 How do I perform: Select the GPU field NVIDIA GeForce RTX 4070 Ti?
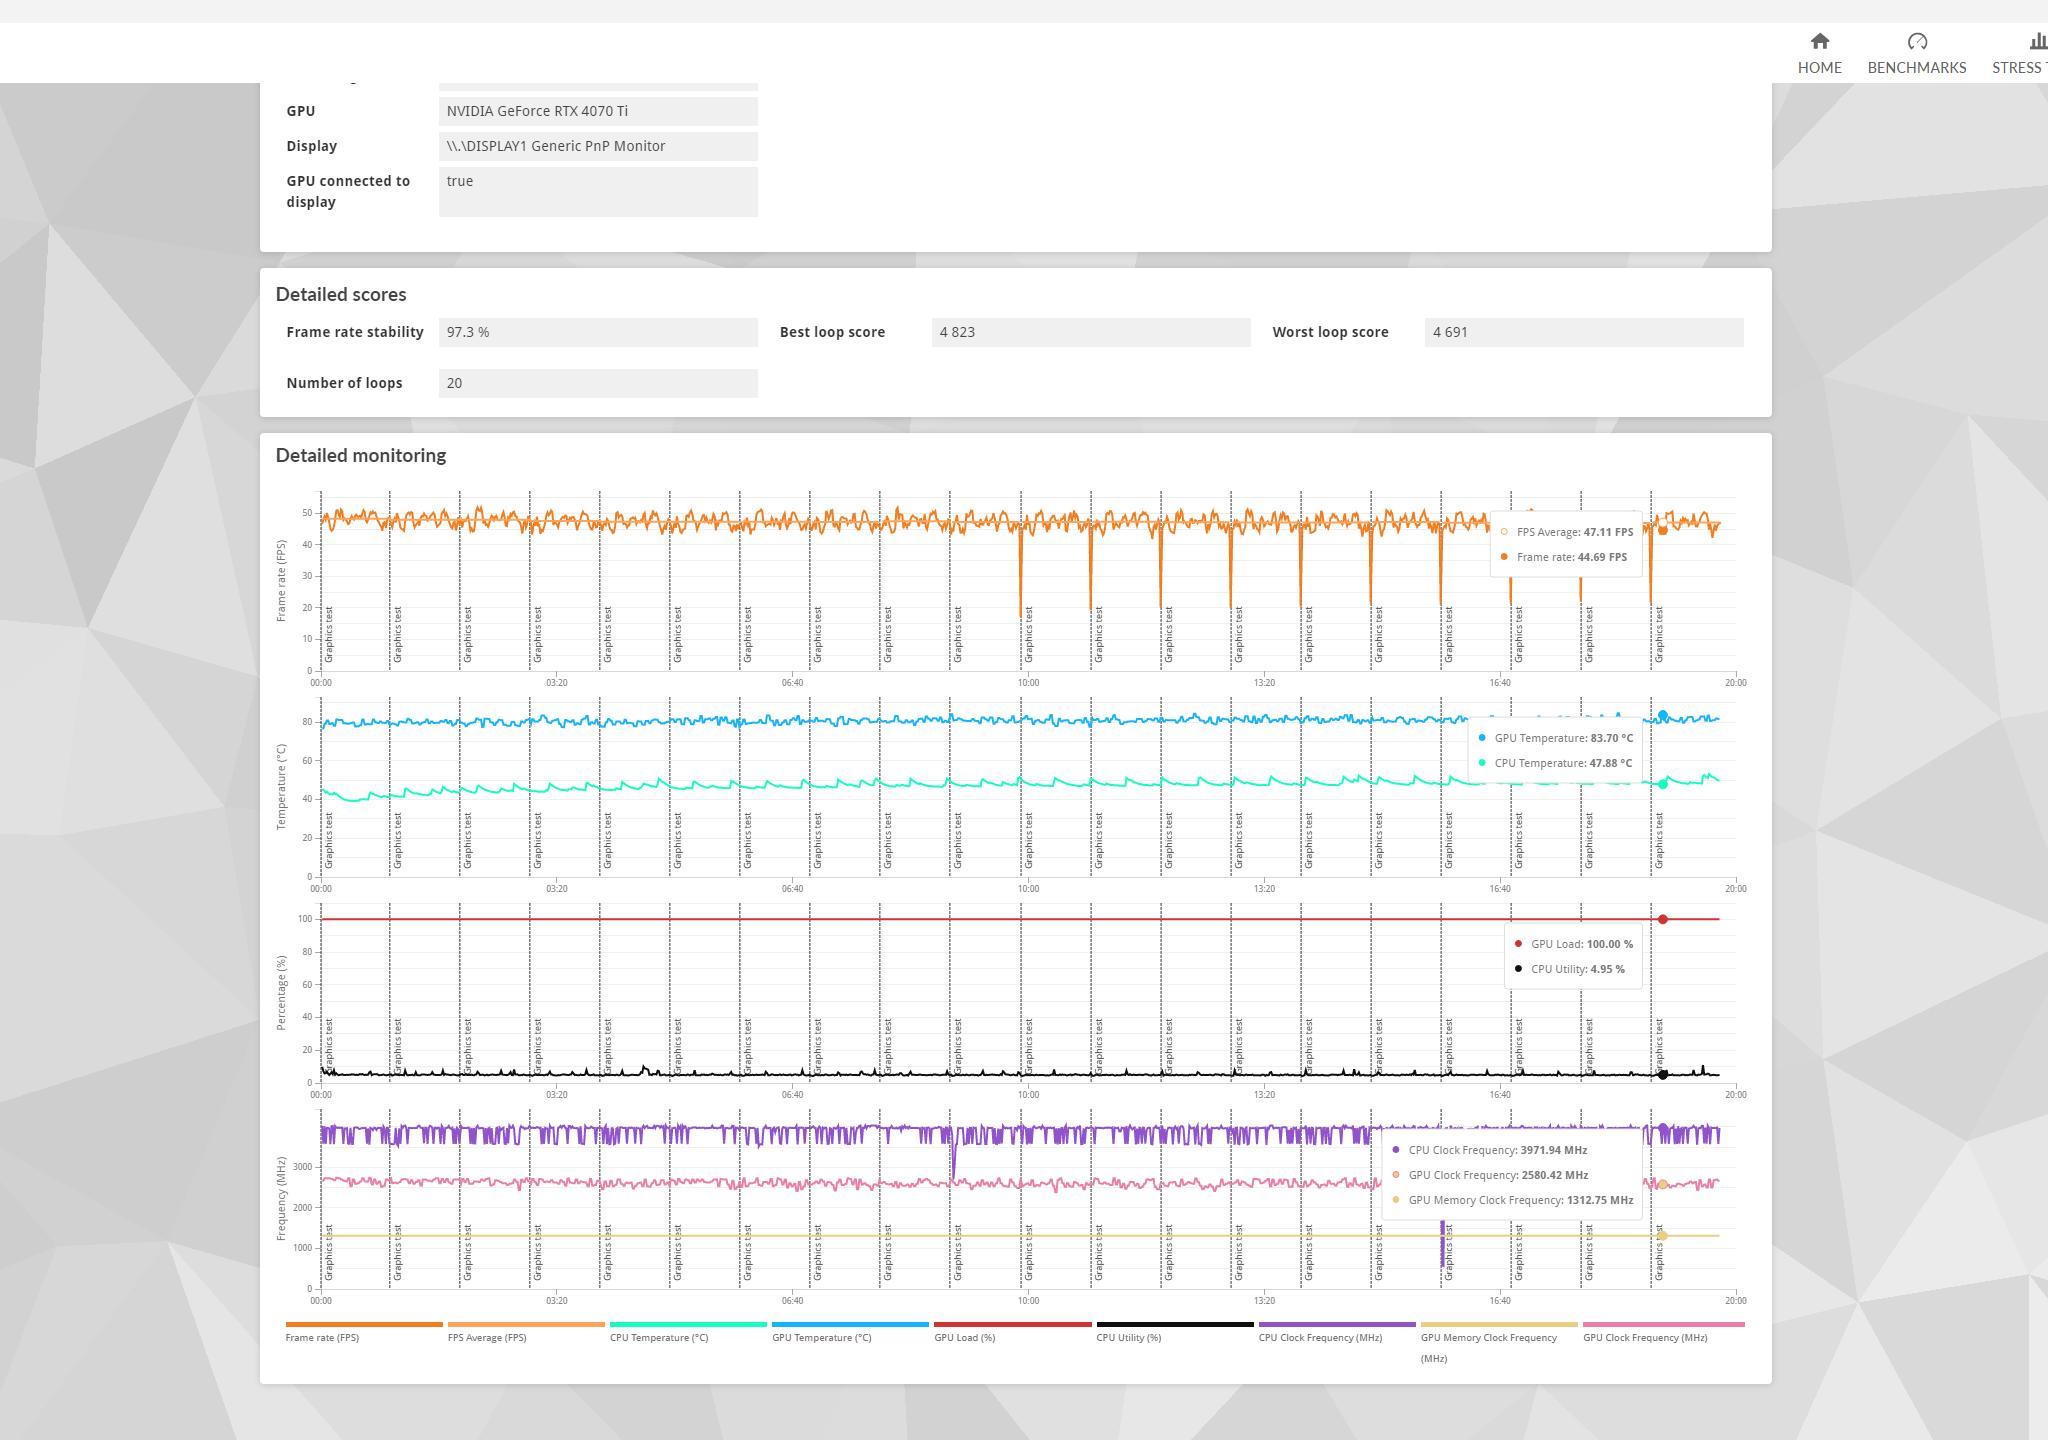598,111
